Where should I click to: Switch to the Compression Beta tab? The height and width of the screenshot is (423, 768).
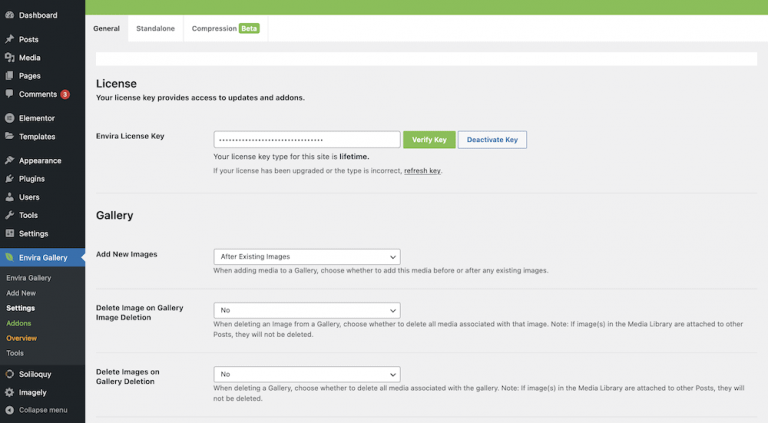tap(225, 28)
